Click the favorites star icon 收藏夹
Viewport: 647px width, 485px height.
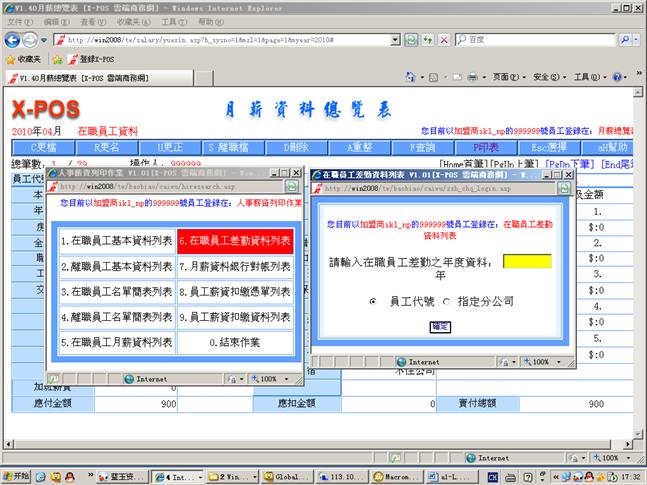[25, 59]
